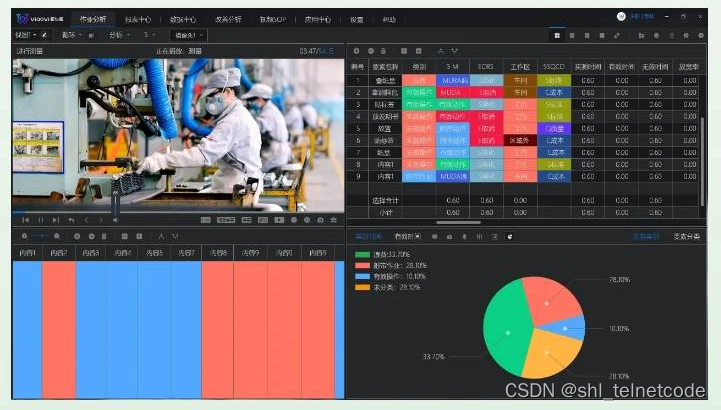Click the 要素分类 button at chart panel right
This screenshot has height=410, width=721.
pyautogui.click(x=687, y=237)
